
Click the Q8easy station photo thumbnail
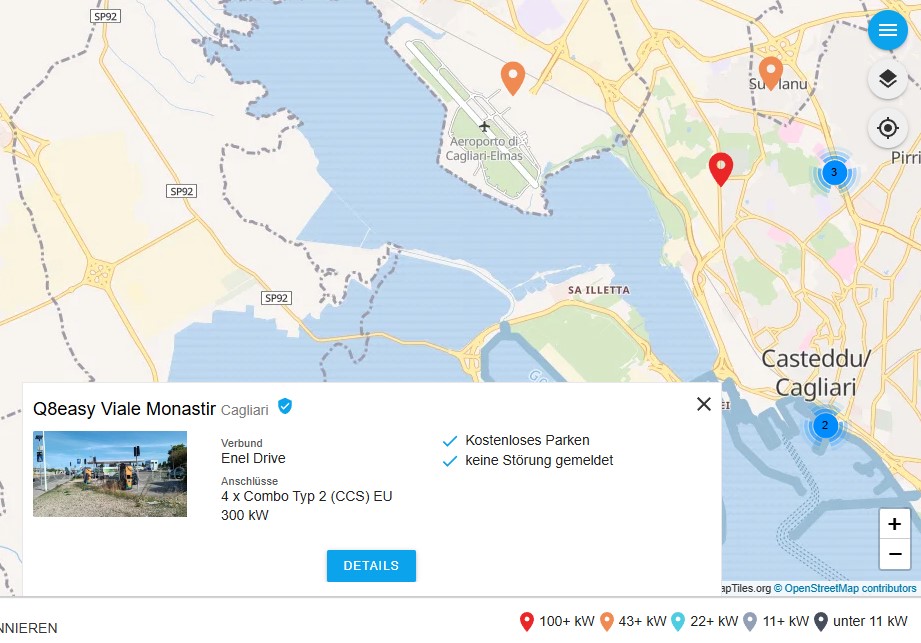(x=110, y=473)
